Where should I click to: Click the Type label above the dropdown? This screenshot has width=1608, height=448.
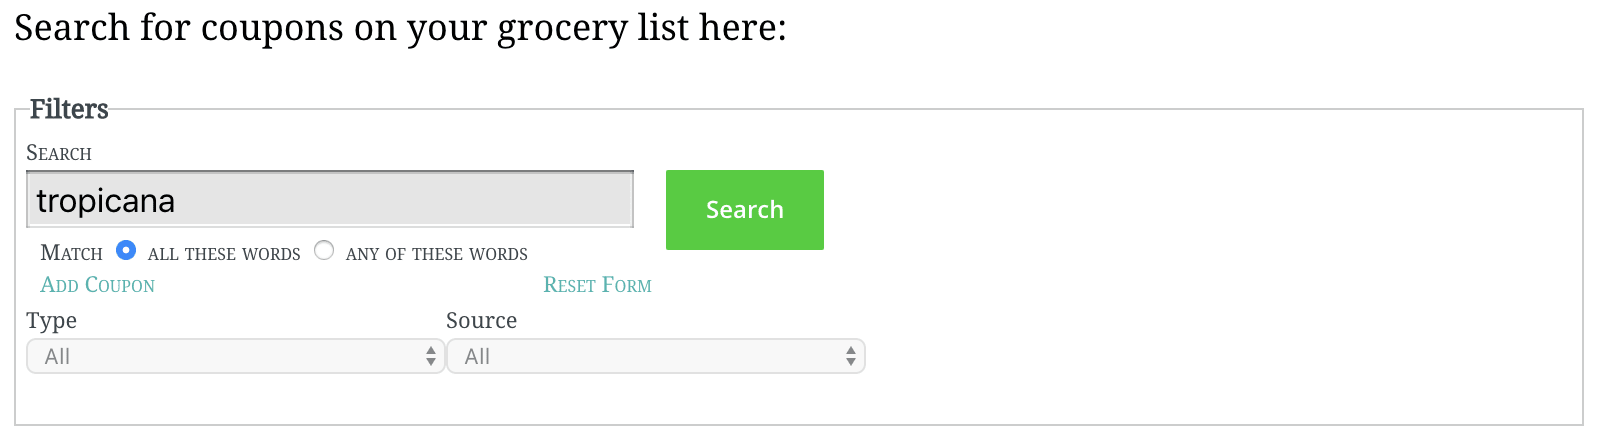pos(51,321)
